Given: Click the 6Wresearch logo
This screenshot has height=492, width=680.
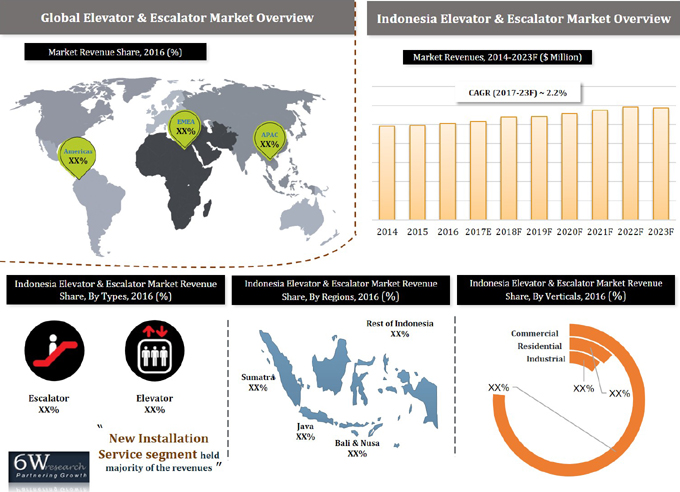Looking at the screenshot, I should 49,467.
